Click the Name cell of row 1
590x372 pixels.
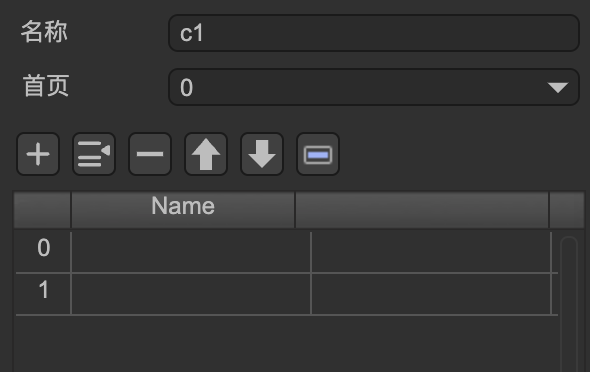191,294
